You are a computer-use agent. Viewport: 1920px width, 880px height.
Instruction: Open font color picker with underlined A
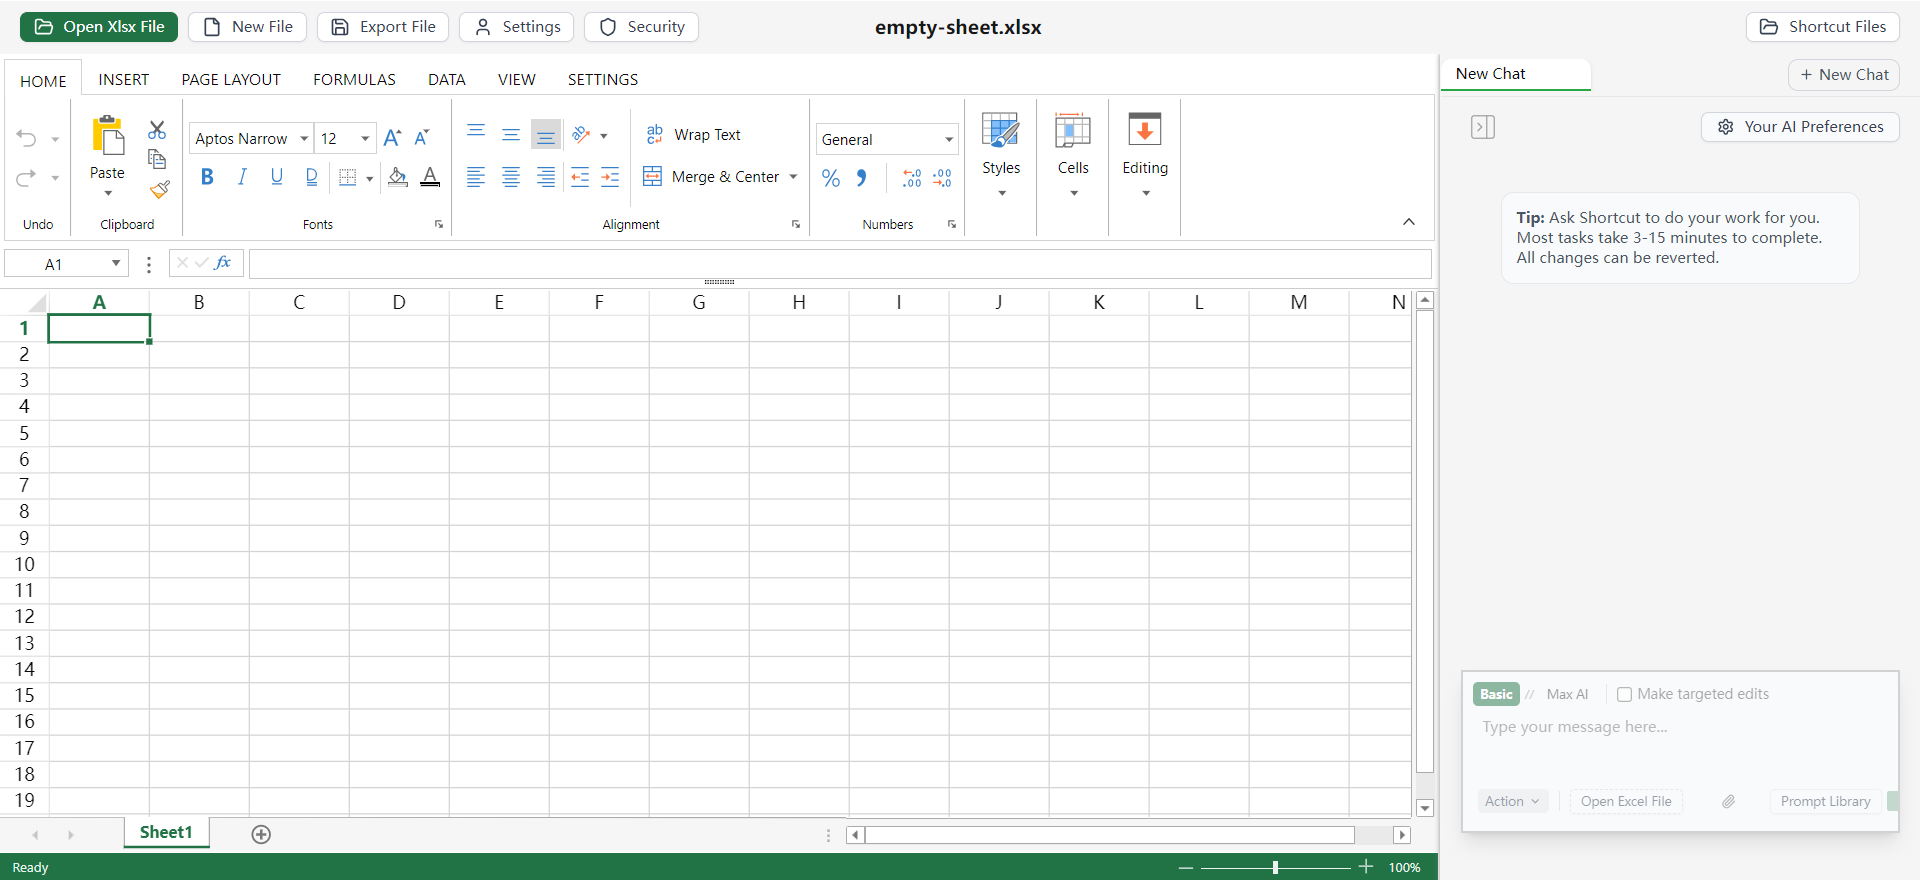tap(430, 177)
